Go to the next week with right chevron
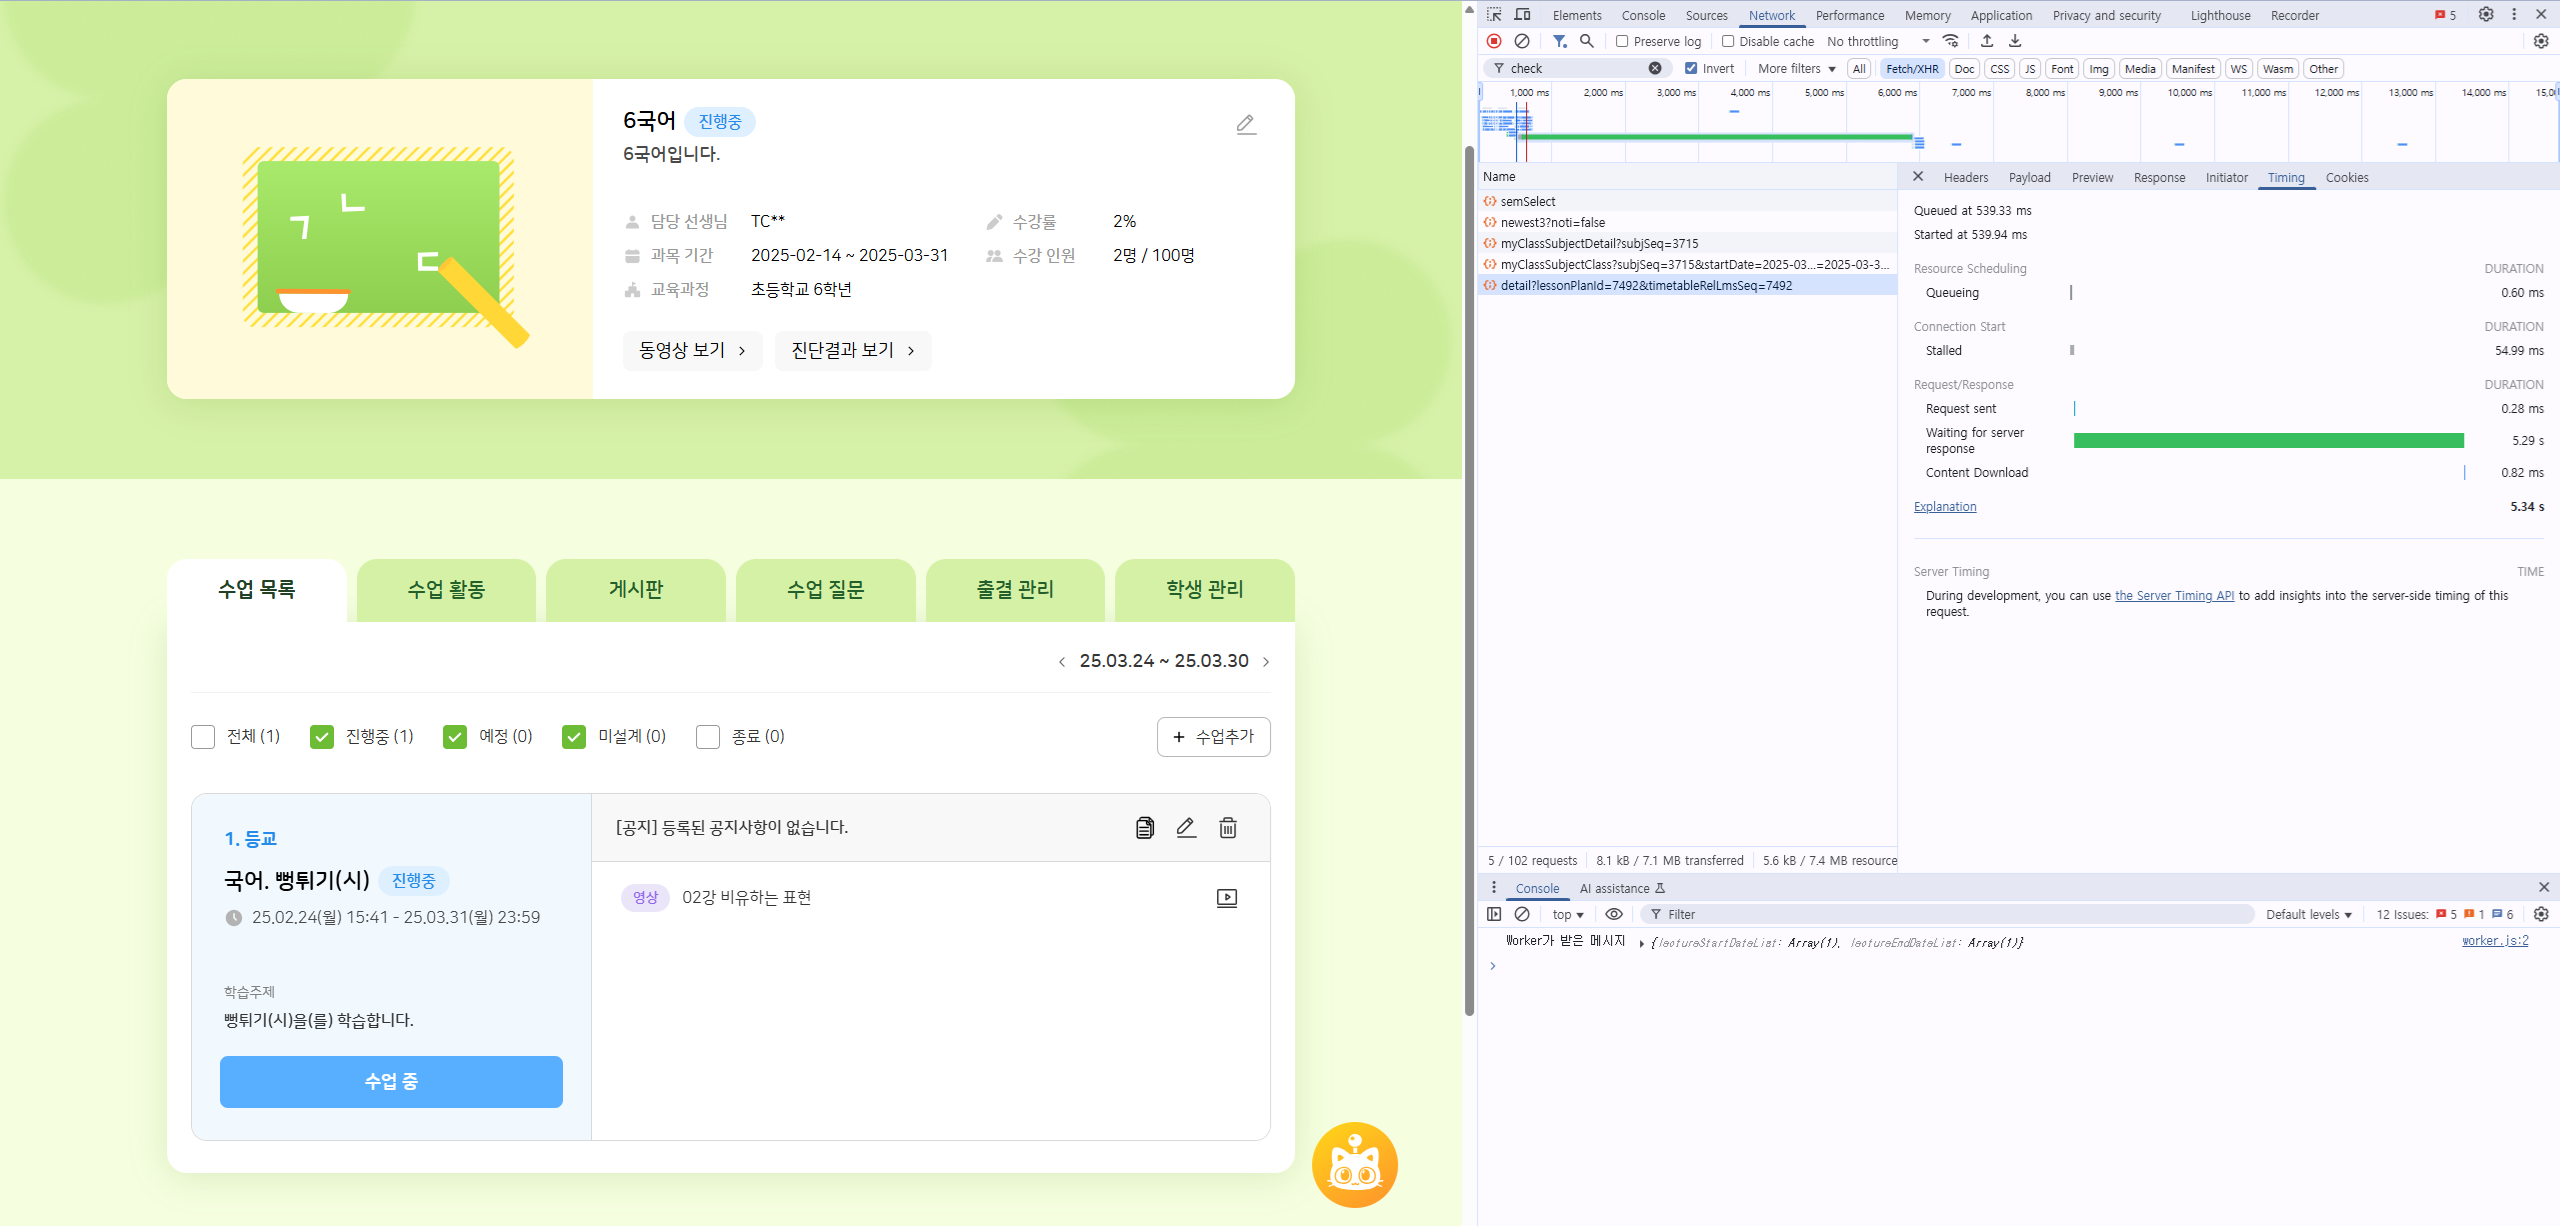Screen dimensions: 2560x1226 [x=1266, y=662]
